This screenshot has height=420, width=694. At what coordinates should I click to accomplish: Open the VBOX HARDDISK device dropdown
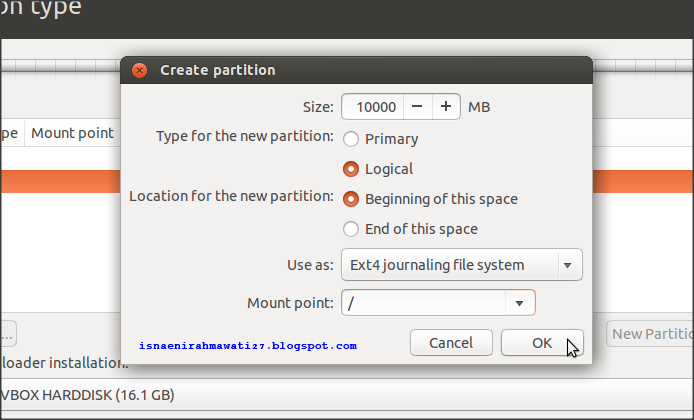pos(300,393)
